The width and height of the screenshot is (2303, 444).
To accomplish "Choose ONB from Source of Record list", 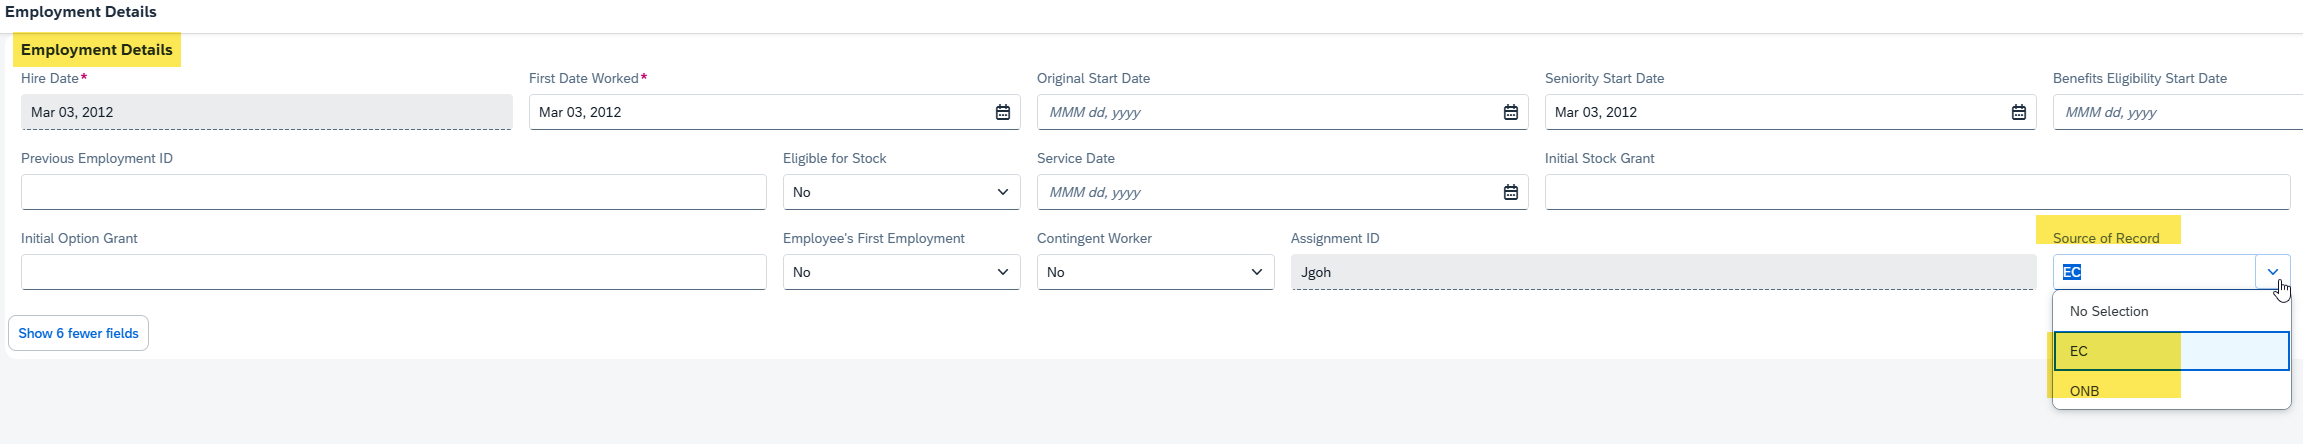I will pyautogui.click(x=2171, y=390).
